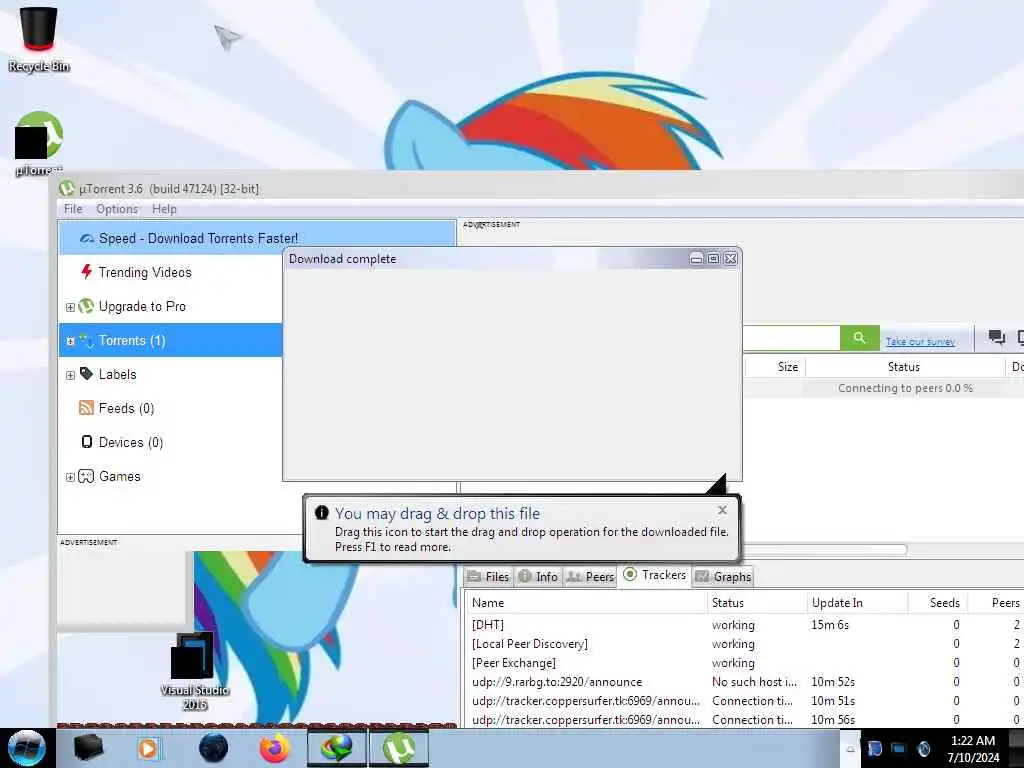Image resolution: width=1024 pixels, height=768 pixels.
Task: Switch to the Graphs tab
Action: click(x=723, y=577)
